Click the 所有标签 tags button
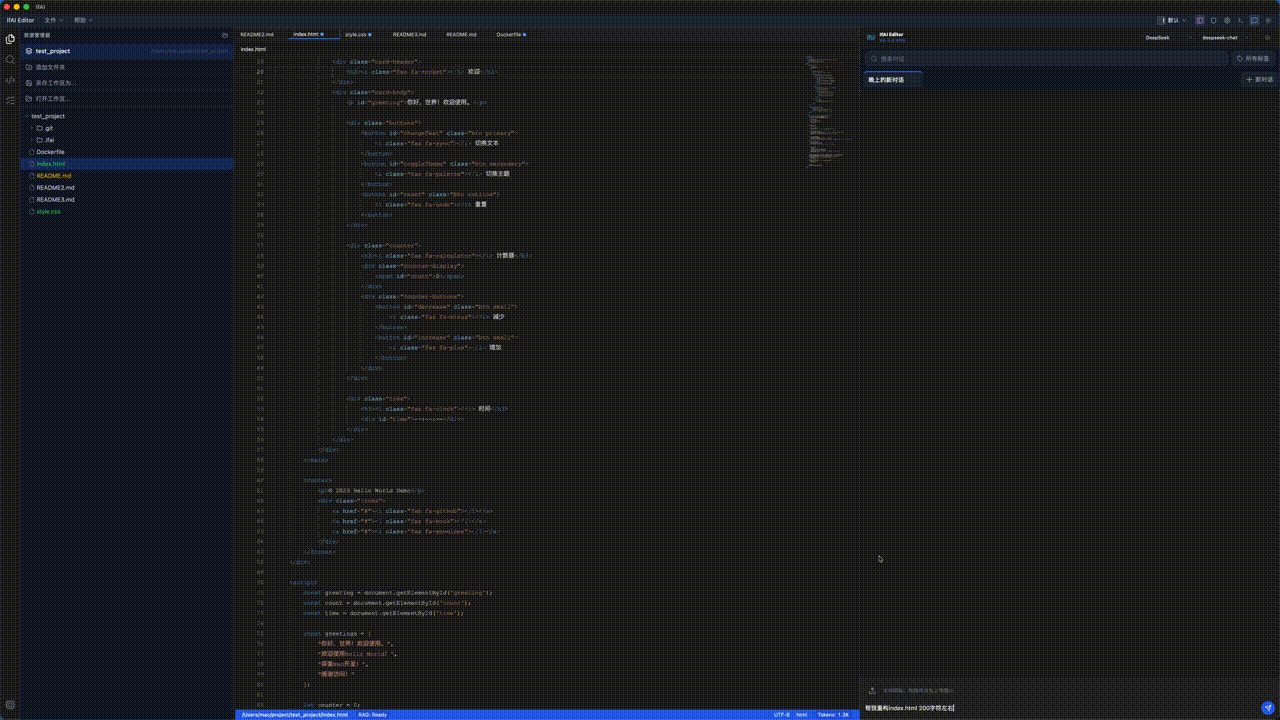This screenshot has width=1280, height=720. click(x=1253, y=59)
